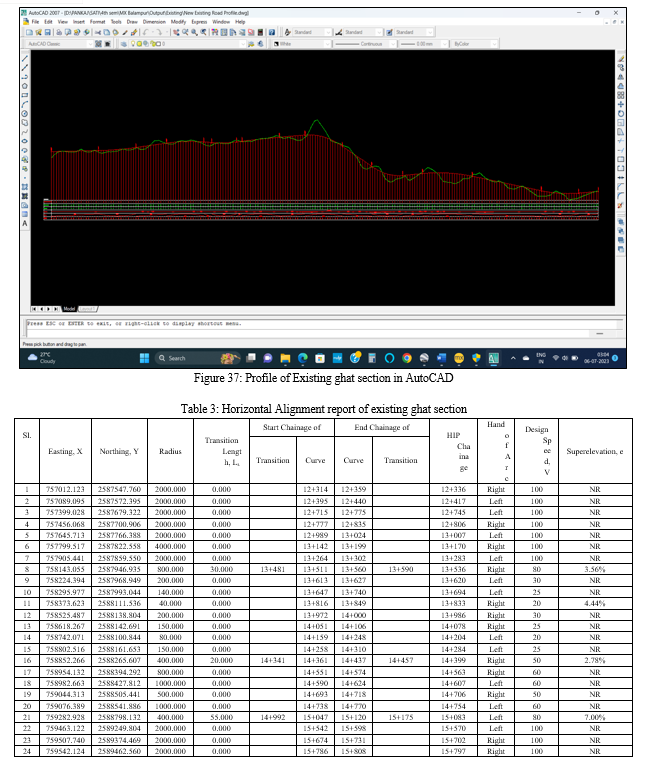
Task: Click superelevation value 7.00% in table
Action: pos(595,717)
